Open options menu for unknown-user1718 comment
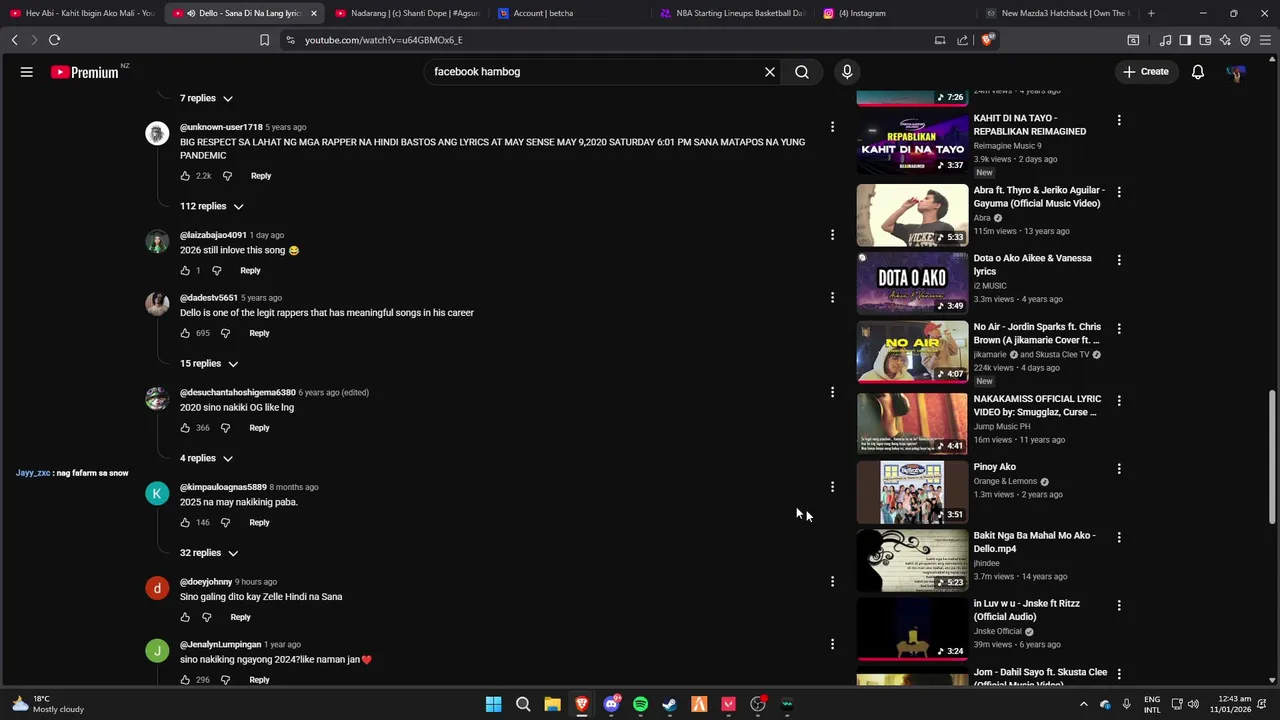This screenshot has height=720, width=1280. coord(832,127)
